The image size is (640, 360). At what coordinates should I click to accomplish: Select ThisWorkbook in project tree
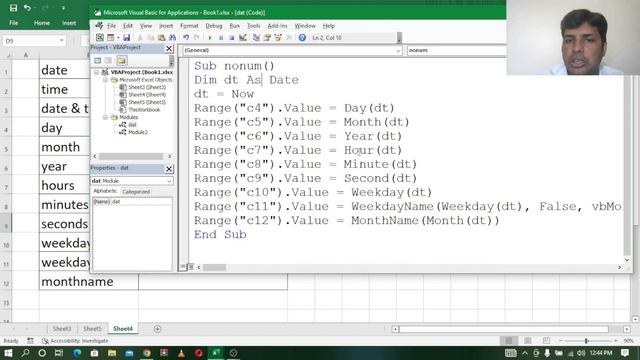(x=144, y=110)
